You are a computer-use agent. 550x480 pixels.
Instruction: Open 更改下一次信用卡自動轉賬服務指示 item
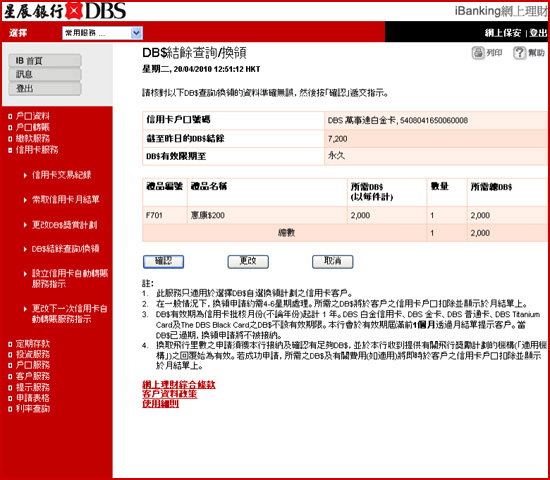click(69, 314)
